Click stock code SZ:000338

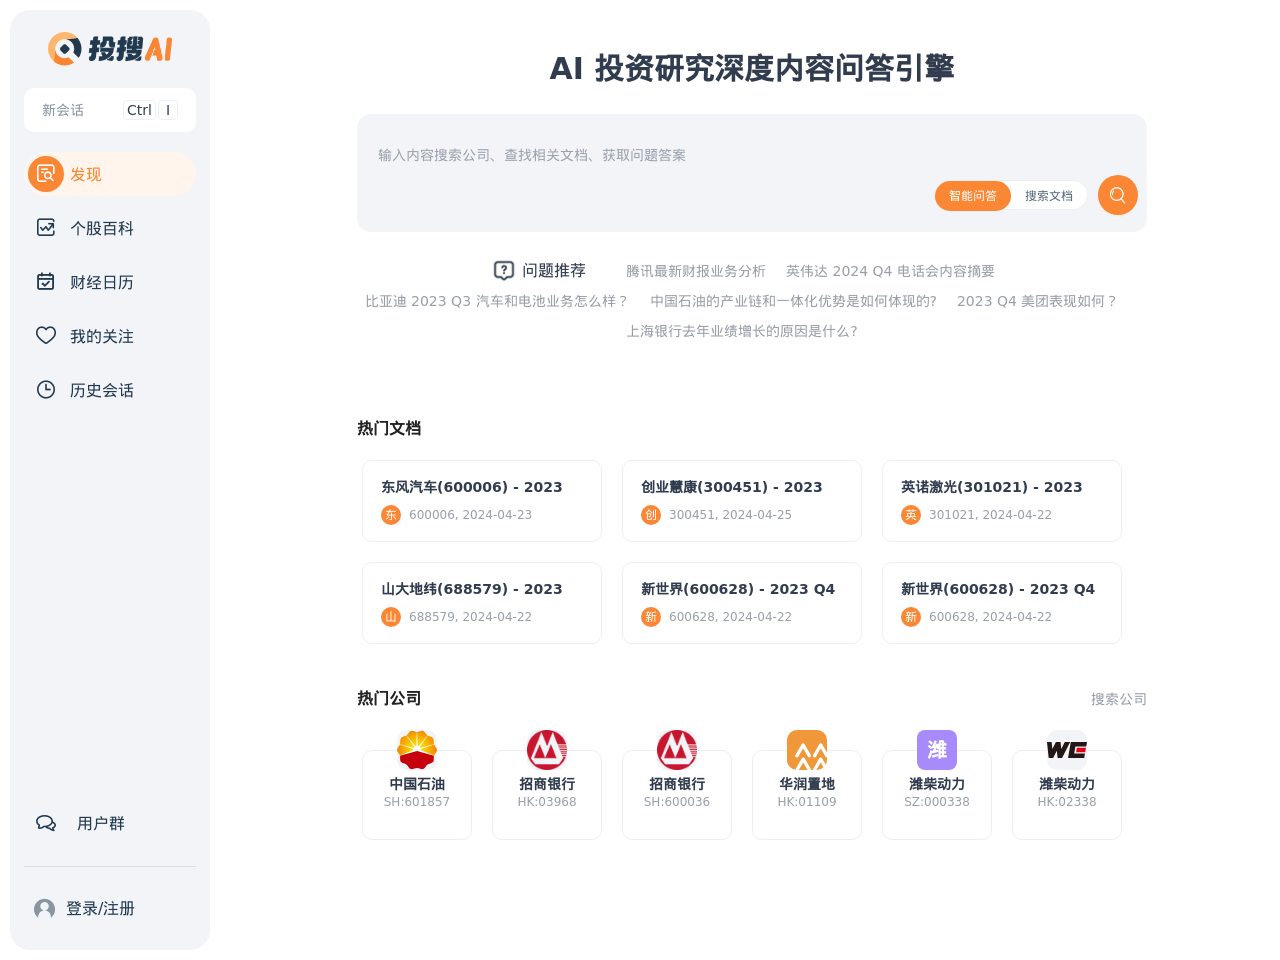pos(937,802)
